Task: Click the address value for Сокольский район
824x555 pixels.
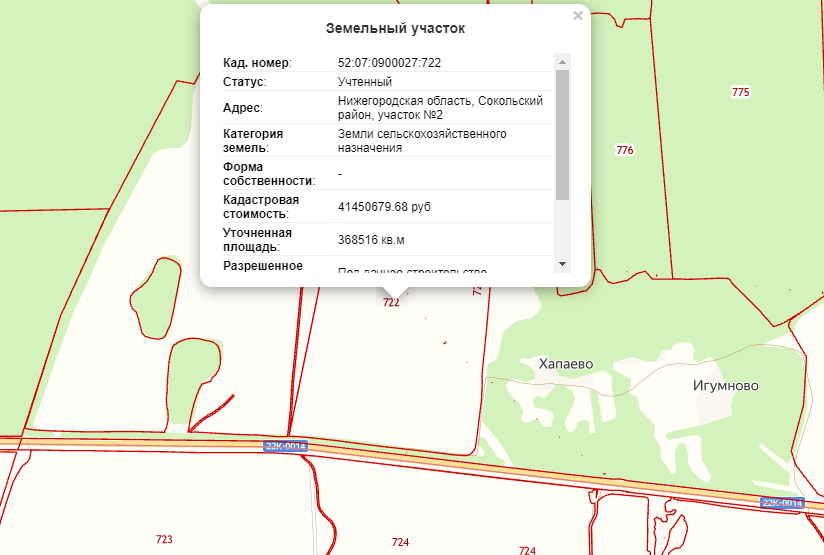Action: click(x=440, y=108)
